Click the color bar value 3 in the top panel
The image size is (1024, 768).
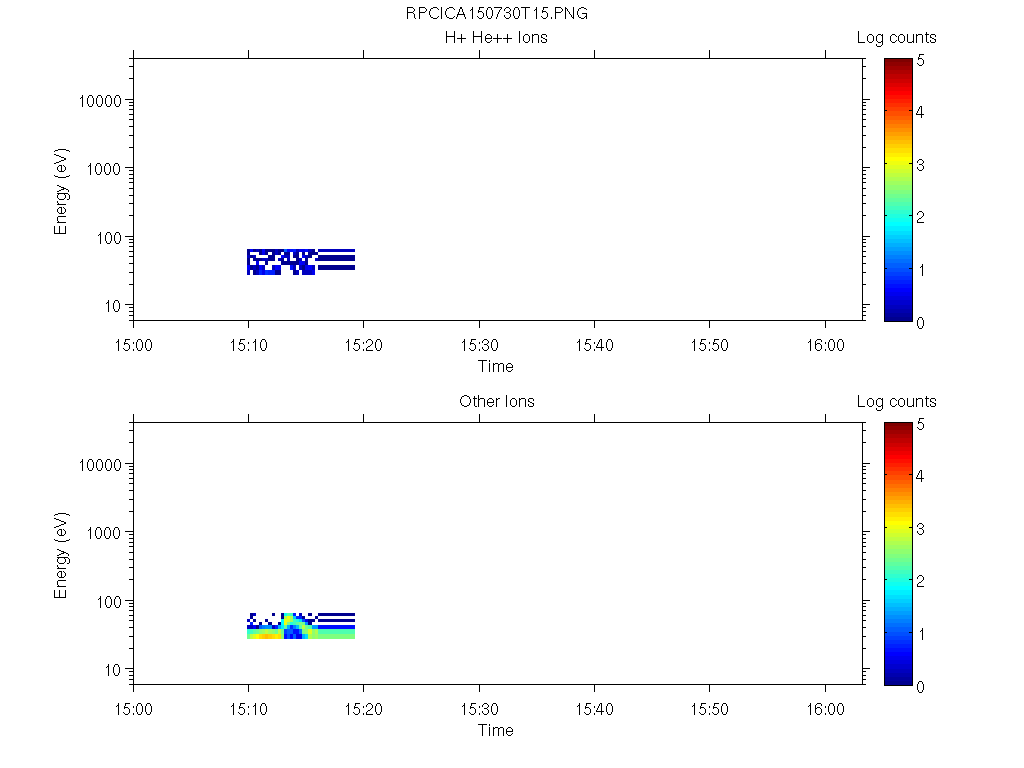coord(920,165)
